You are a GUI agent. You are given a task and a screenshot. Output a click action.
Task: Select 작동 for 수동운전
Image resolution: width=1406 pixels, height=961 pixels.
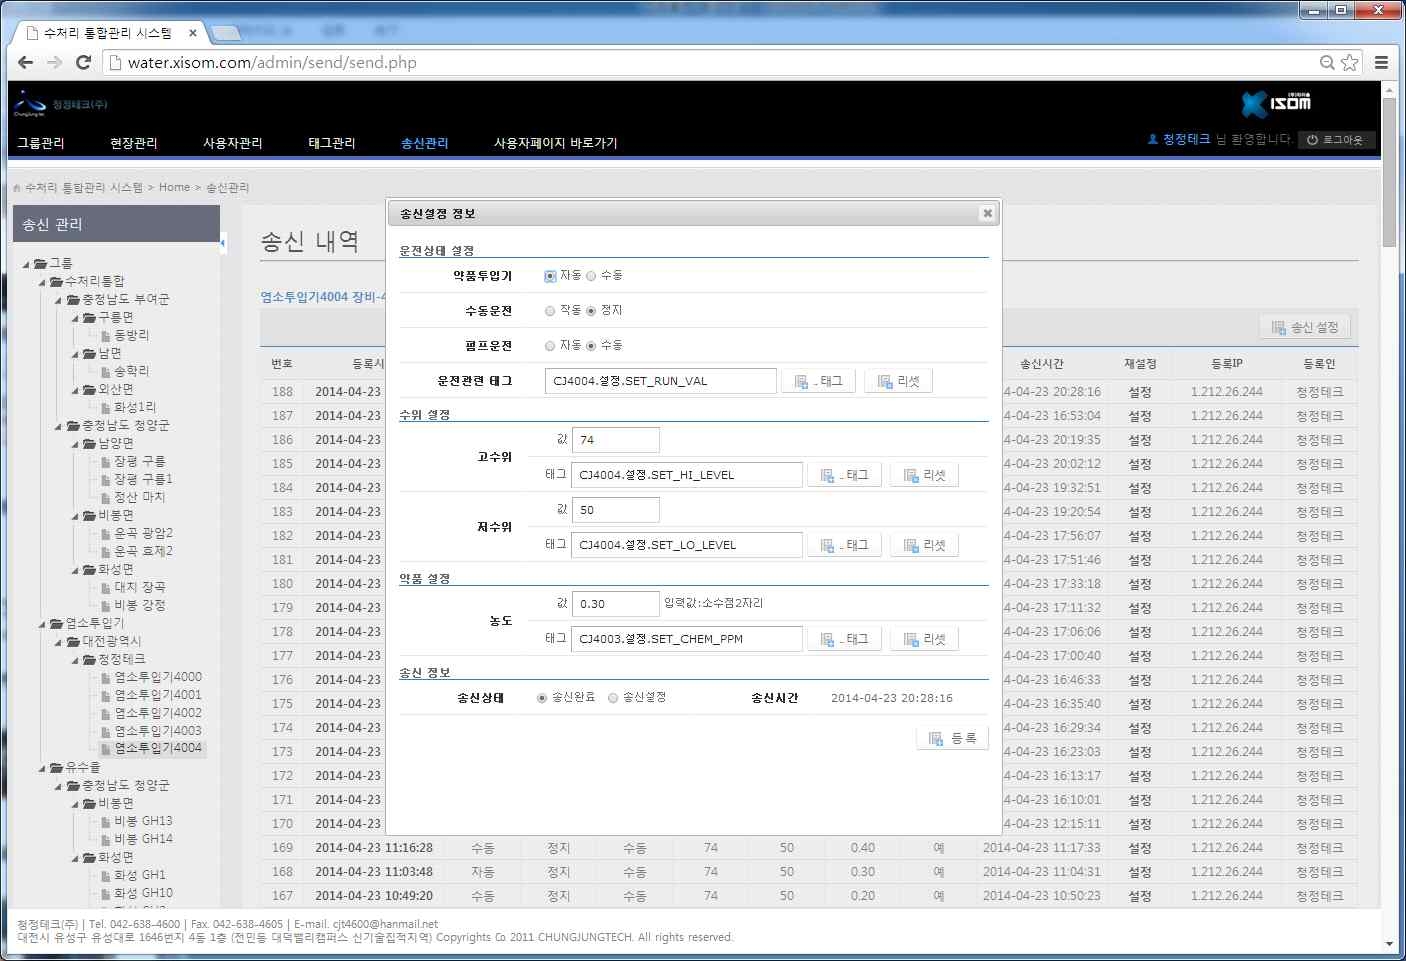point(550,311)
